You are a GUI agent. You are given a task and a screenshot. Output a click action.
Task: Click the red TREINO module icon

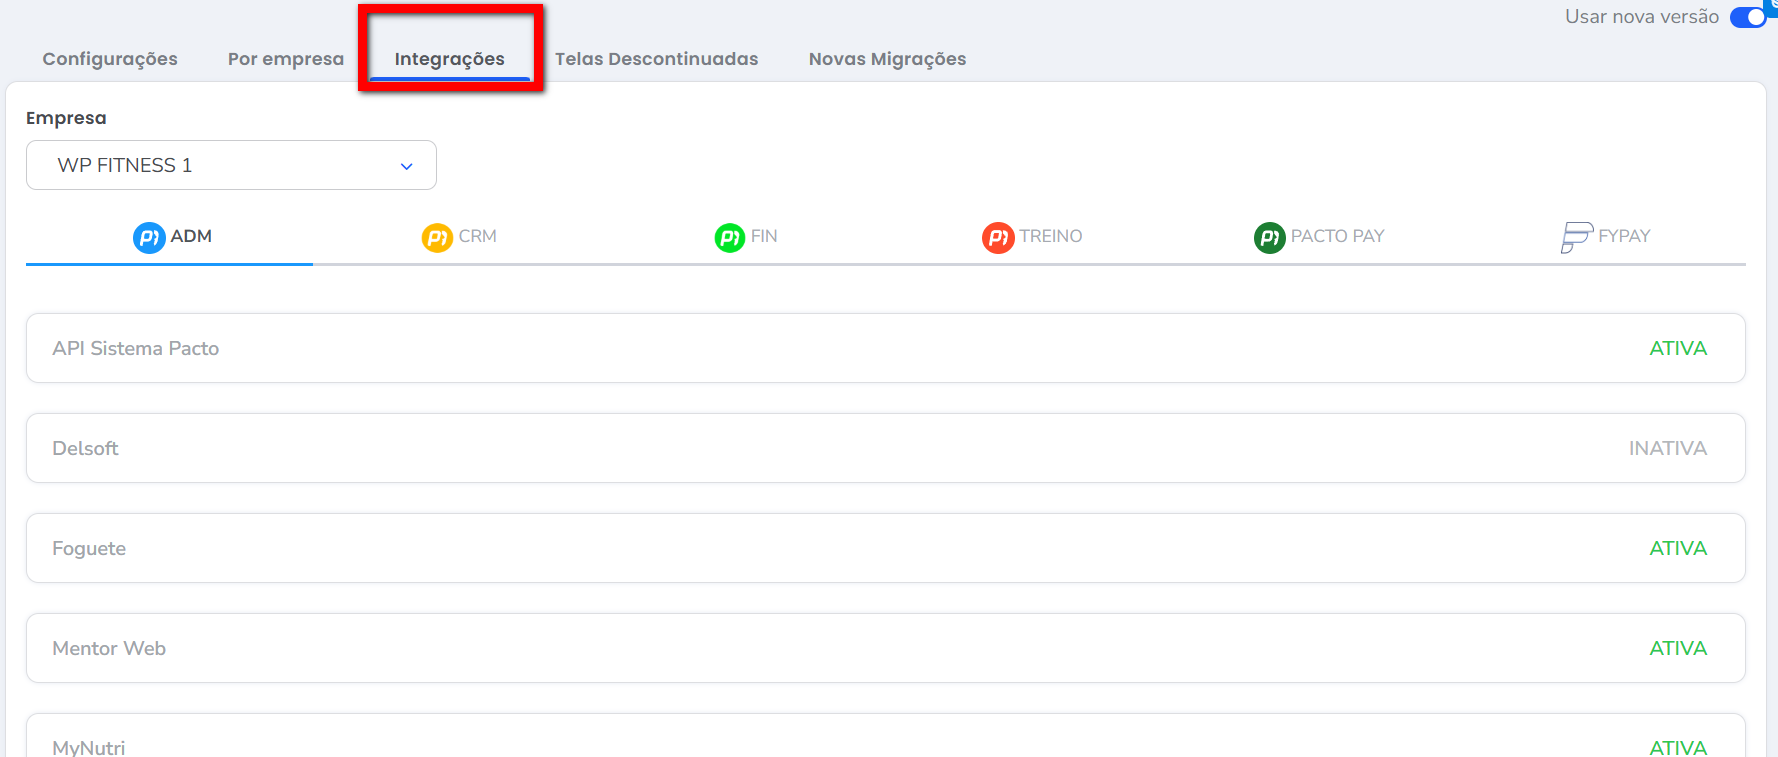coord(998,238)
